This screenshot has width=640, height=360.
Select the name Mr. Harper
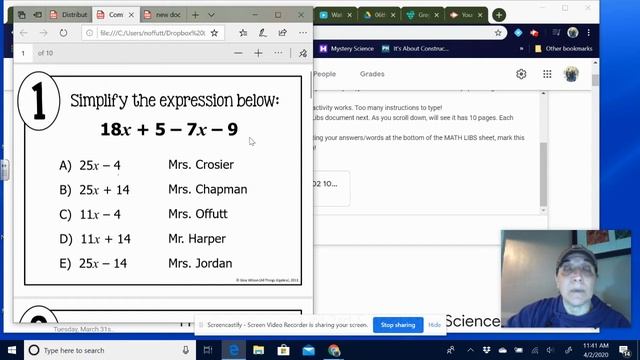[x=197, y=239]
